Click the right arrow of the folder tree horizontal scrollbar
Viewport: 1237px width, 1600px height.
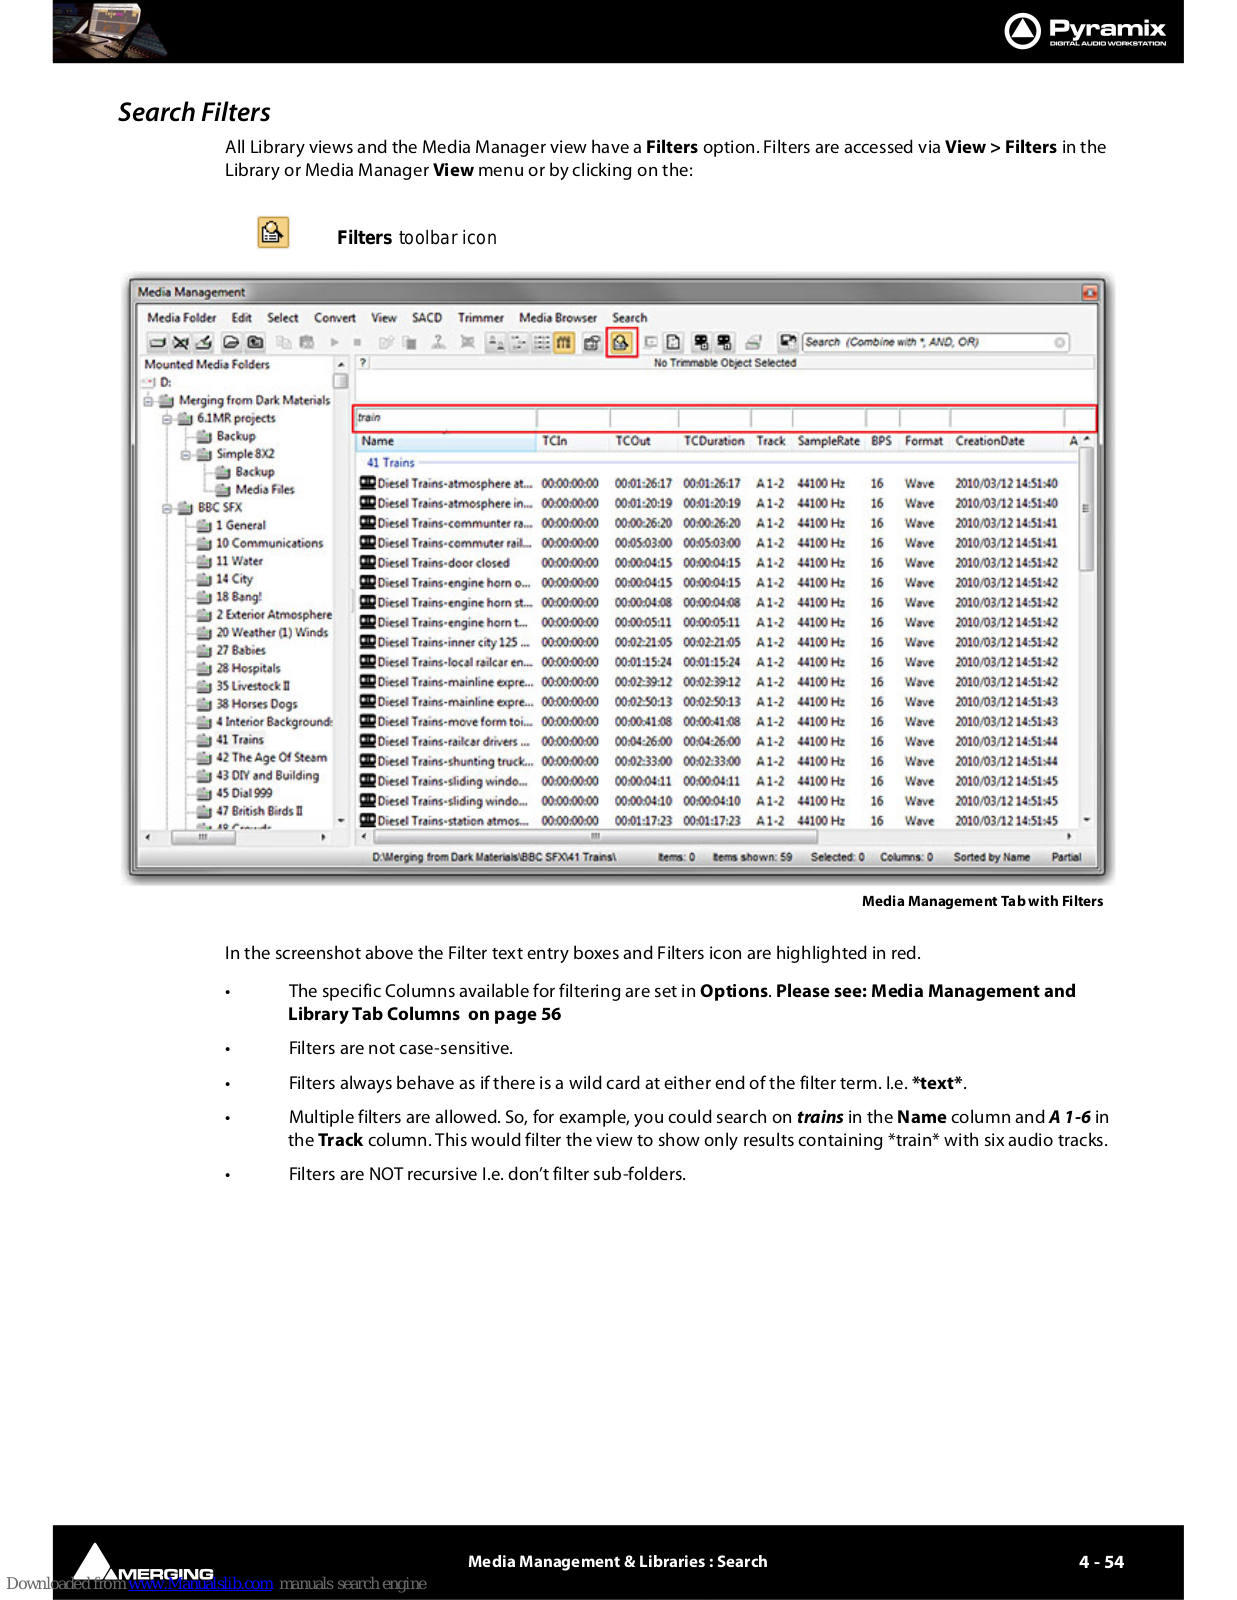[323, 838]
